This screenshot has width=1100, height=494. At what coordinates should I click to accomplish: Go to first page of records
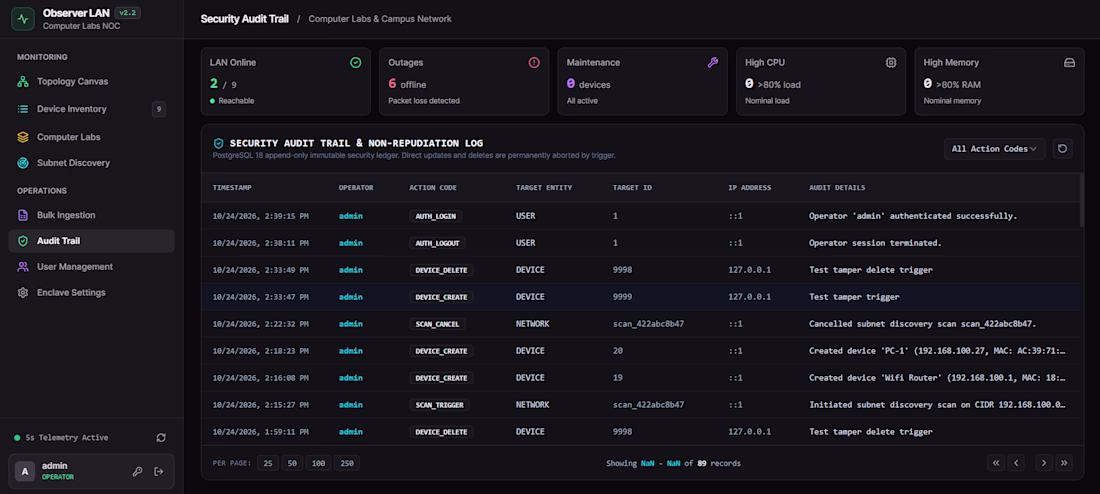coord(995,463)
